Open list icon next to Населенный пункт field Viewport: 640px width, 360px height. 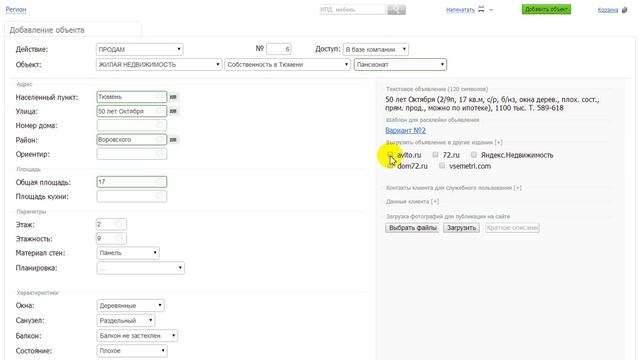pyautogui.click(x=173, y=97)
